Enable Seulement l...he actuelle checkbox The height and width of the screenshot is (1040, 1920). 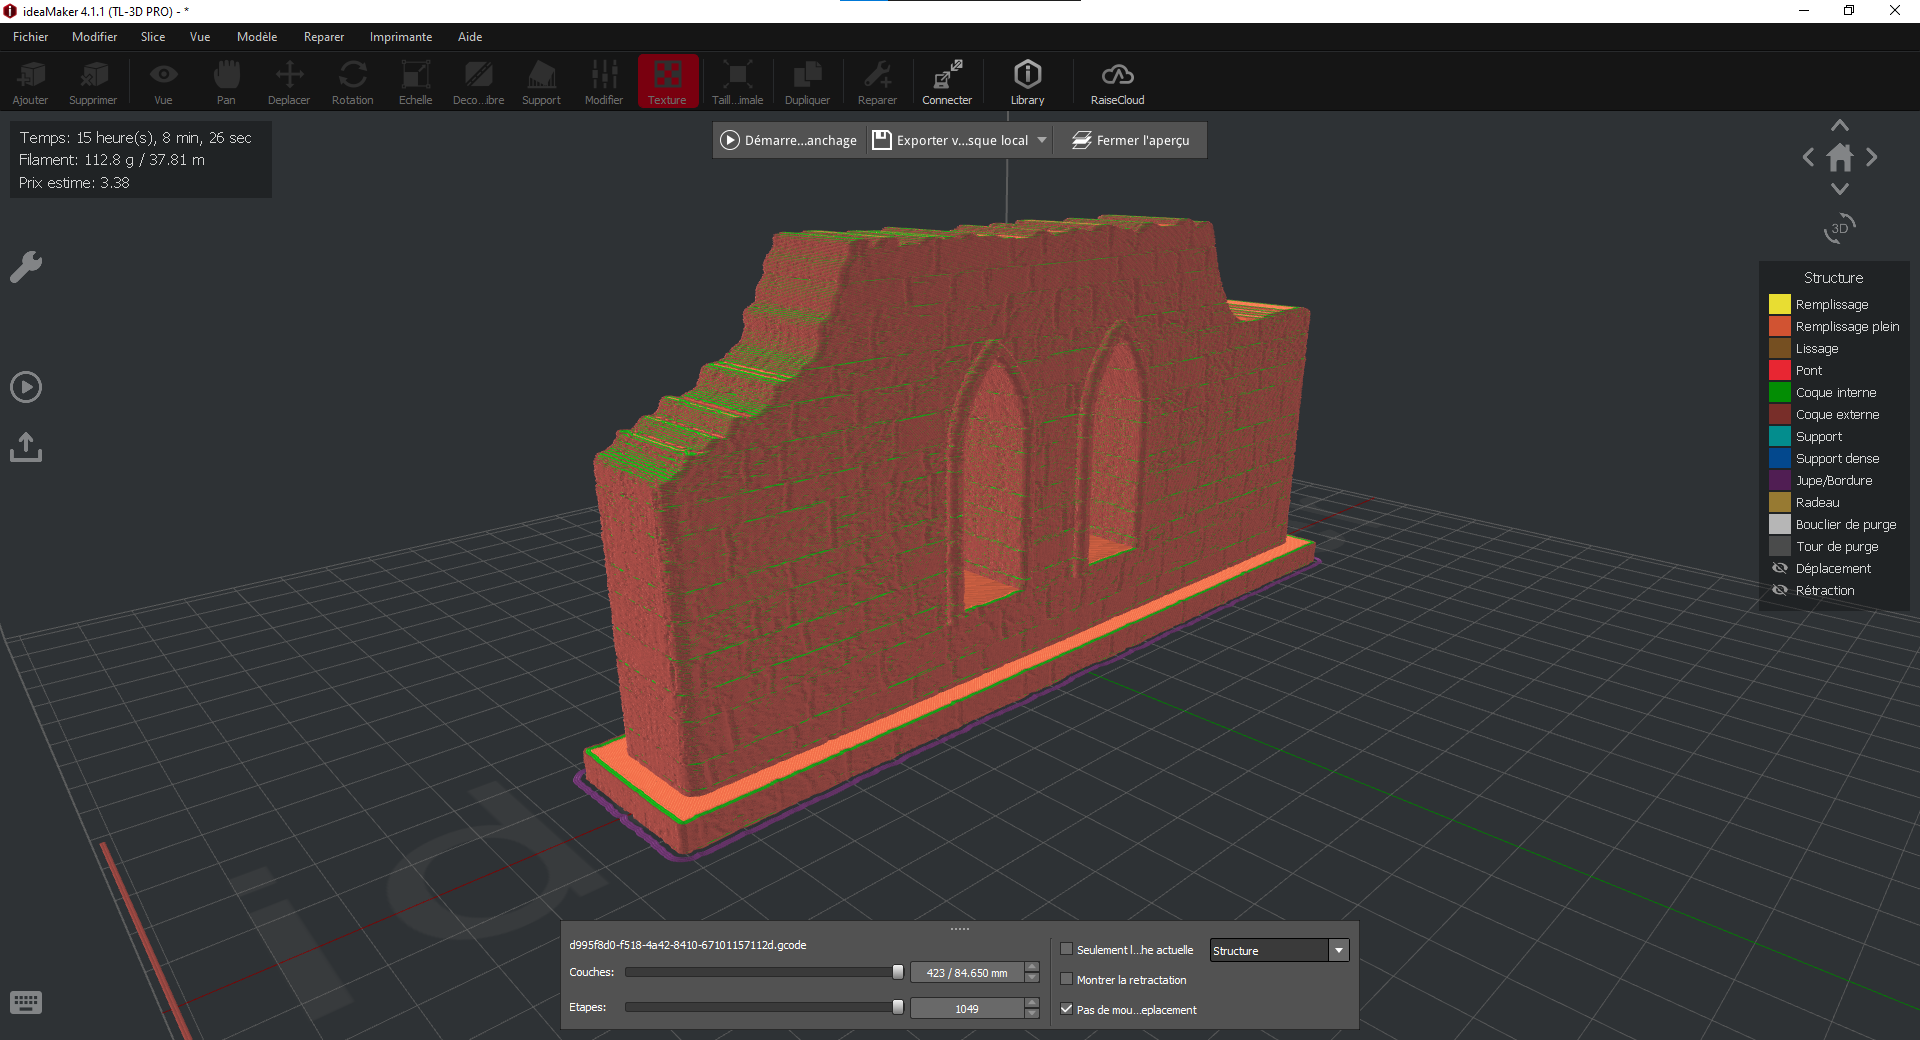[1066, 949]
